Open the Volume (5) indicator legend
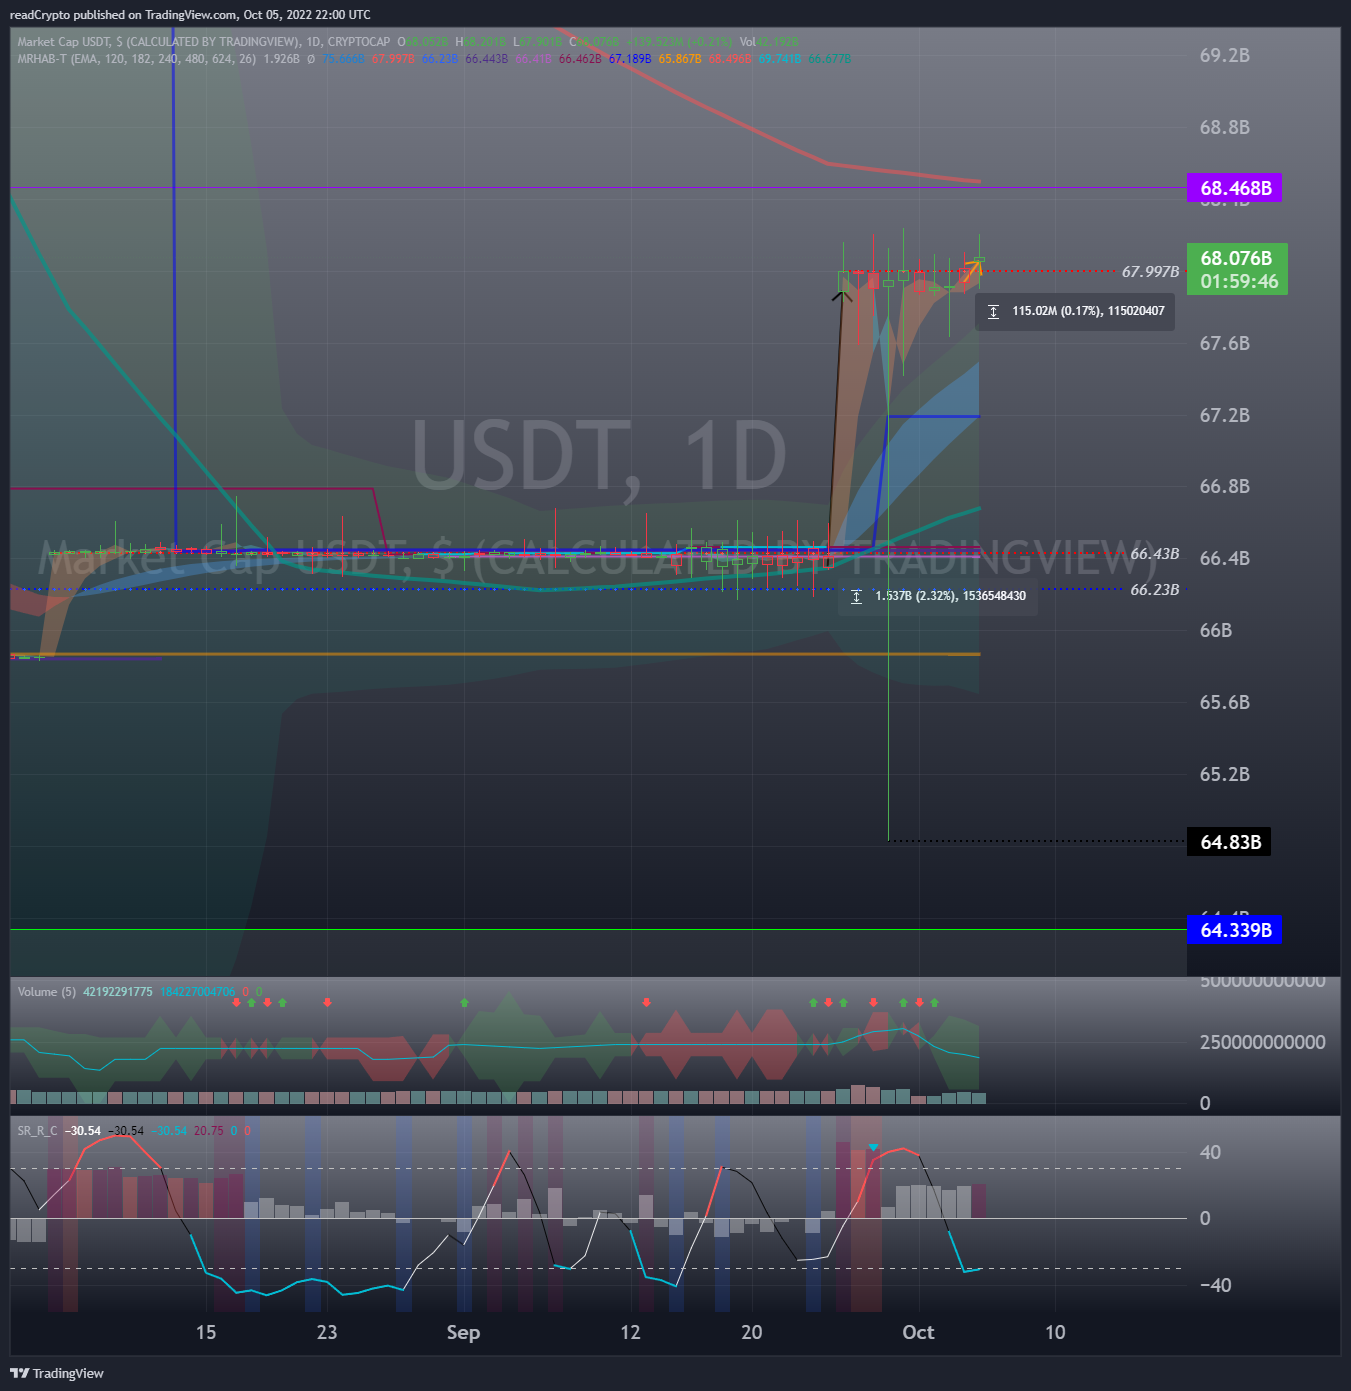The width and height of the screenshot is (1351, 1391). pyautogui.click(x=46, y=992)
